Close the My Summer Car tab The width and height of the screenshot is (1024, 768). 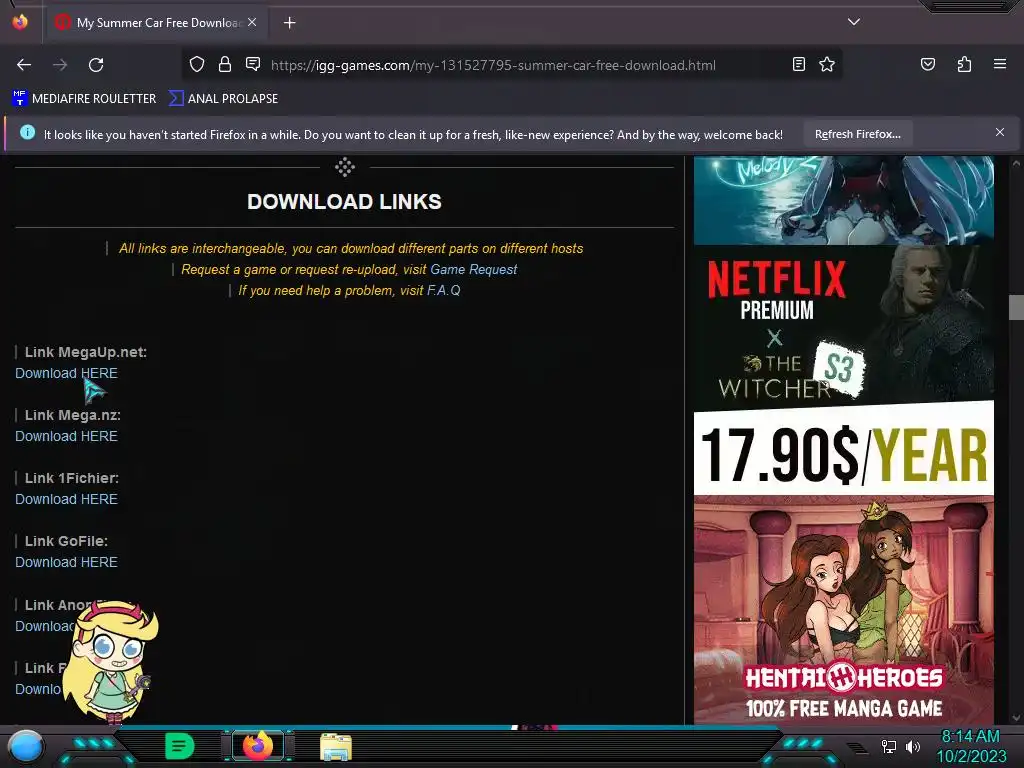[x=252, y=22]
